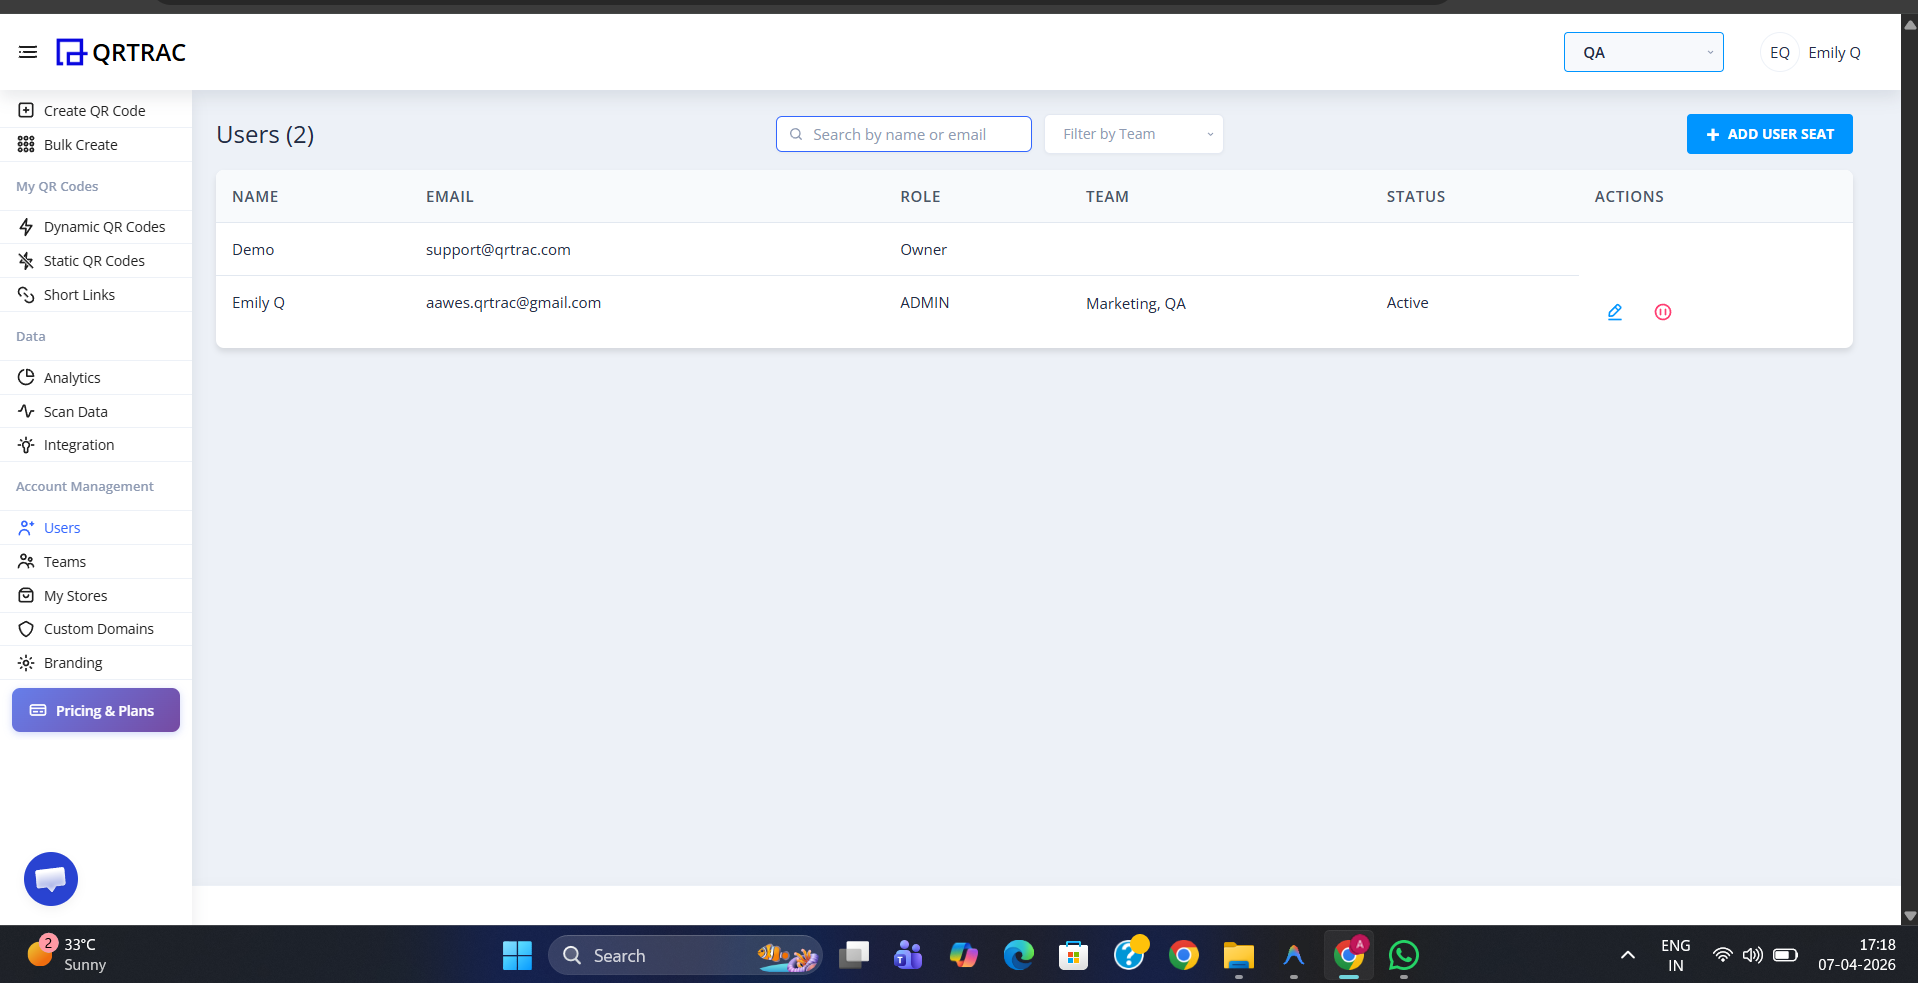Edit Emily Q using the pencil icon

pos(1614,311)
